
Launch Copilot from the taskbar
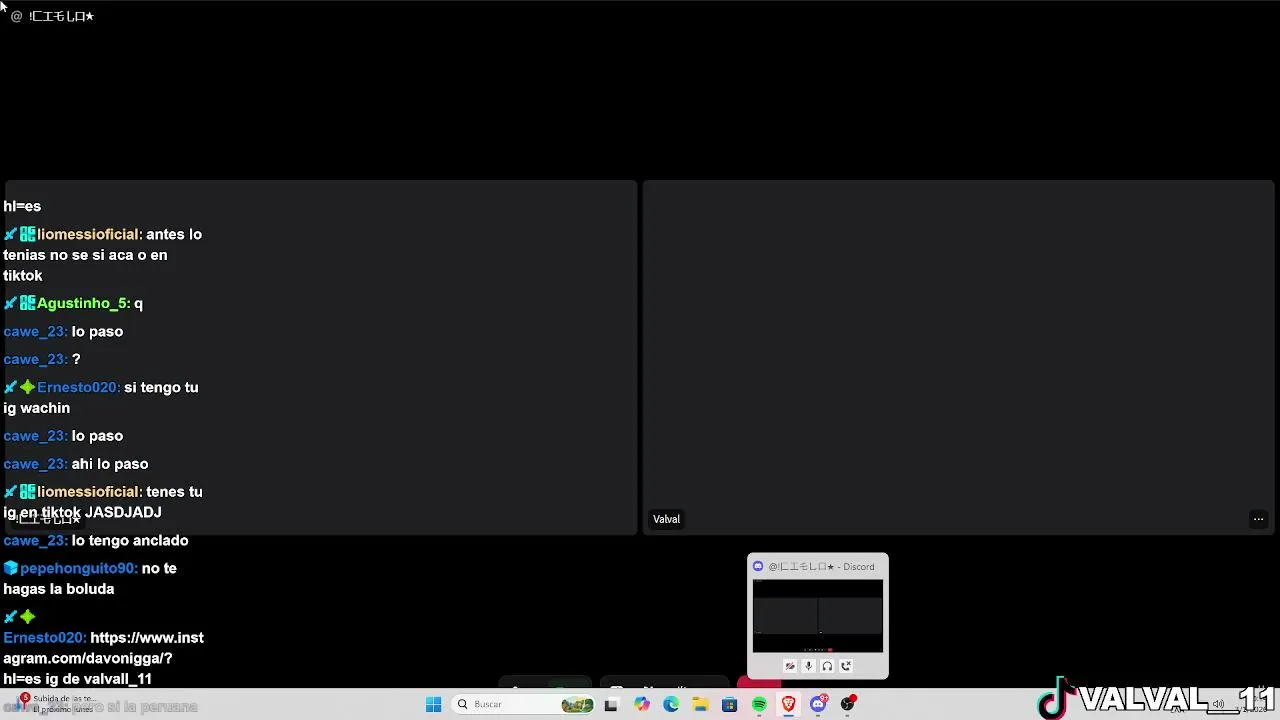click(641, 704)
